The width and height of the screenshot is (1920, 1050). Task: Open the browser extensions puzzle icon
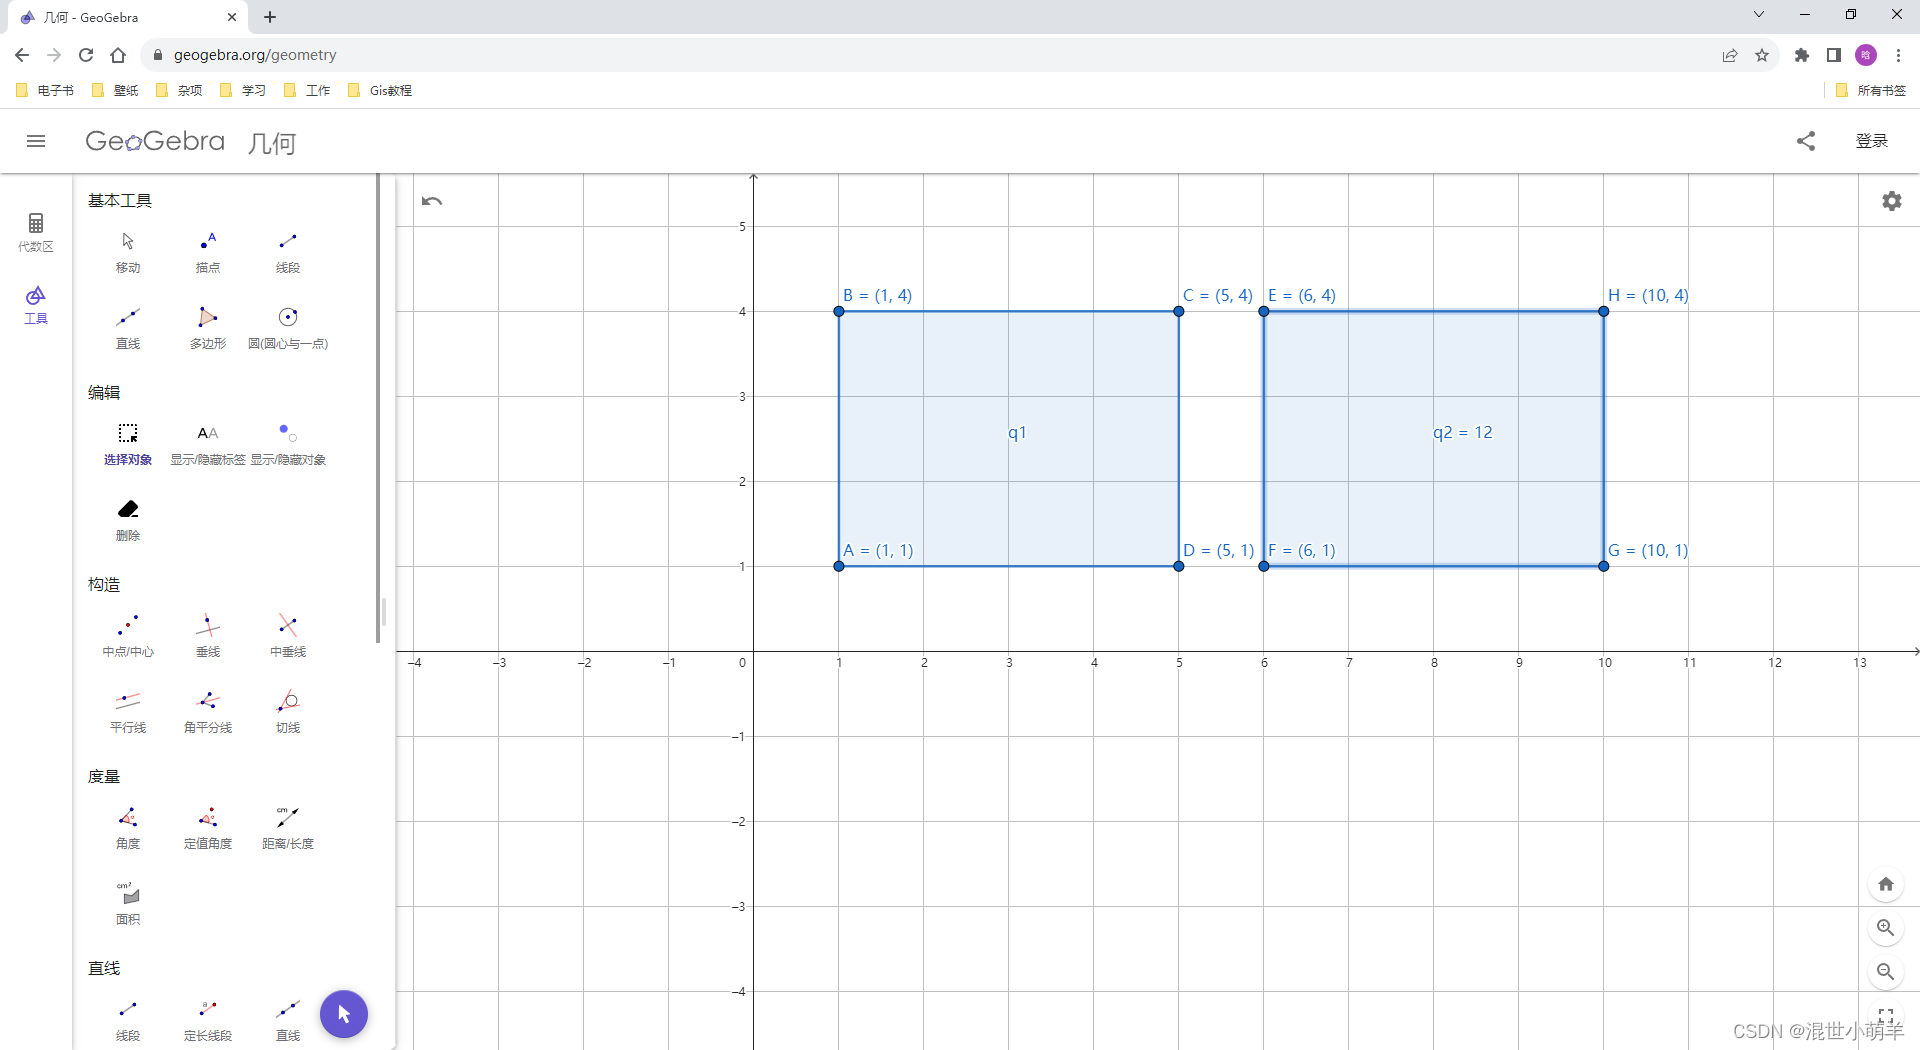point(1802,55)
